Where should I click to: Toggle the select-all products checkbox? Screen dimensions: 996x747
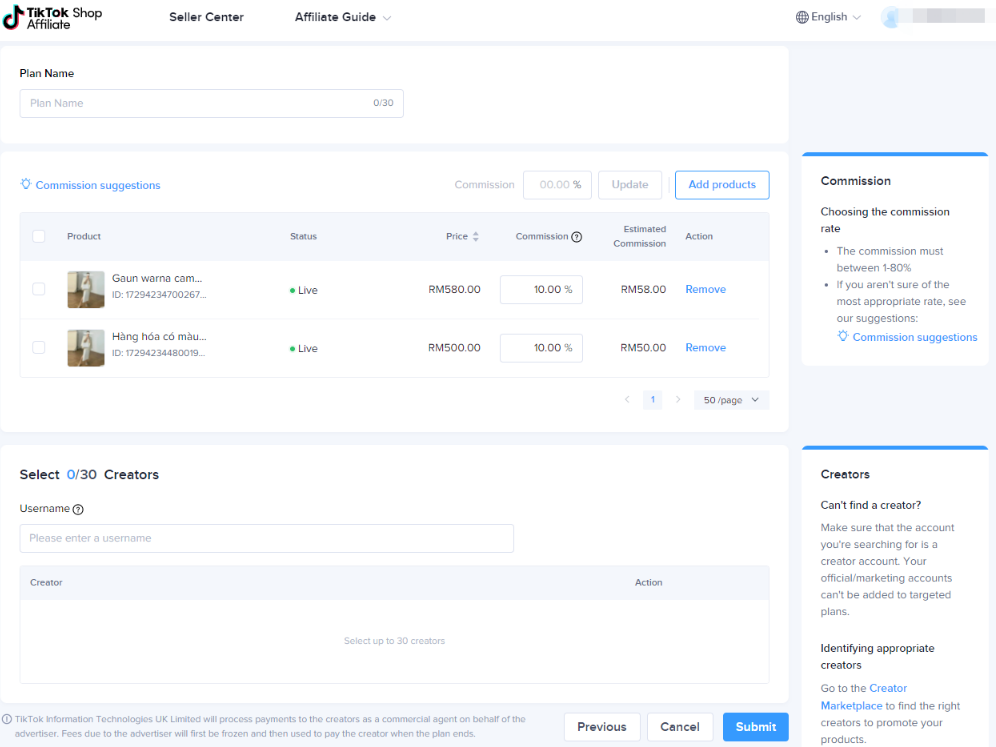(x=39, y=237)
